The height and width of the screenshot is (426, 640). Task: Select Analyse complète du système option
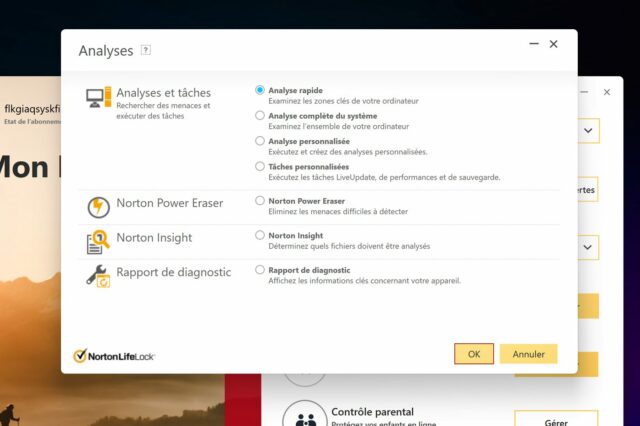(260, 115)
